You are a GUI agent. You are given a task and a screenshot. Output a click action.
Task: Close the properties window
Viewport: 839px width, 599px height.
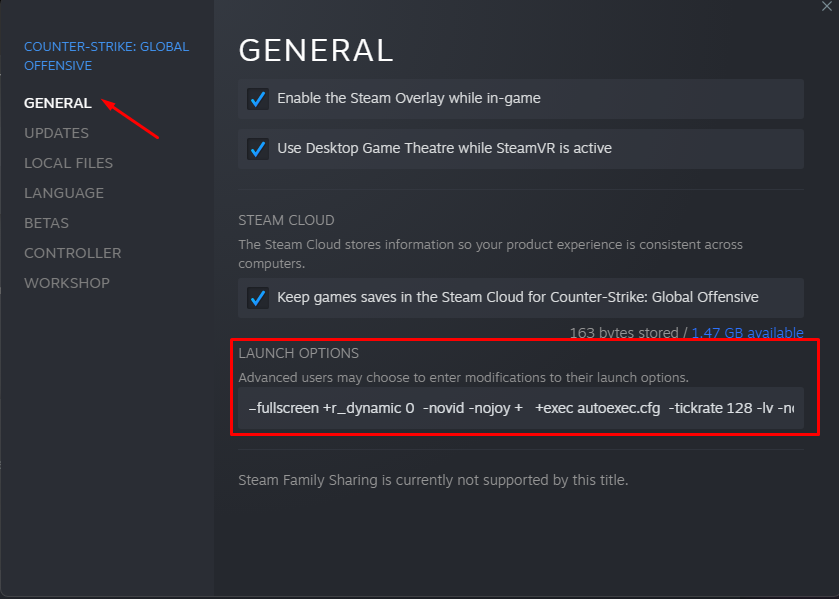(x=826, y=6)
